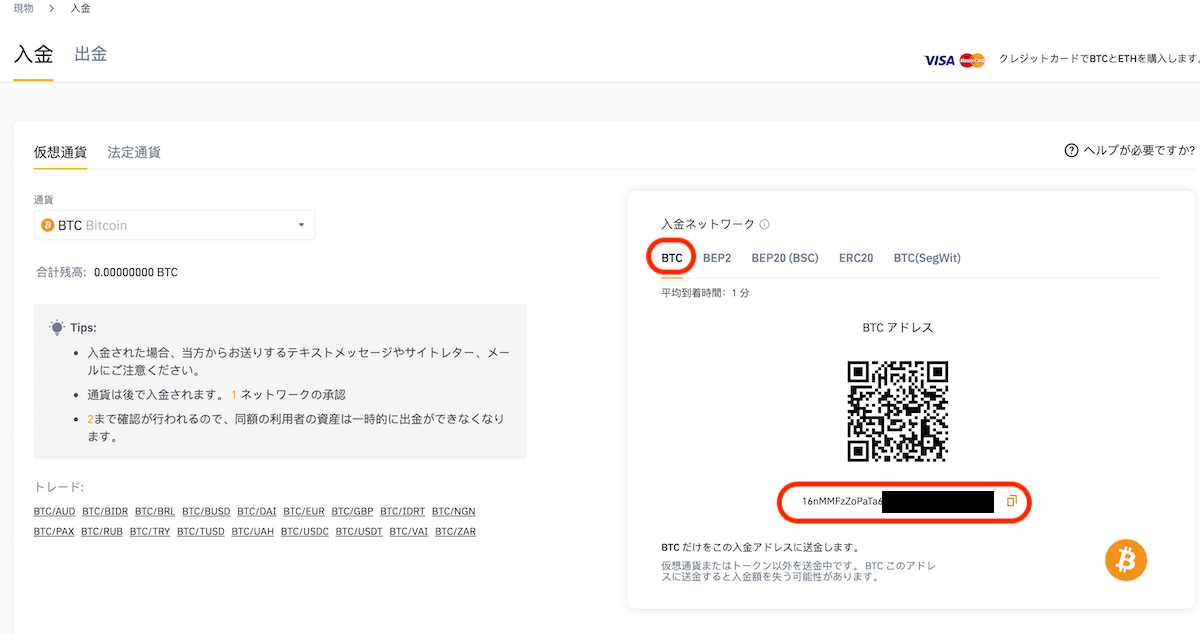Open the BTC/DAI trading pair
This screenshot has height=634, width=1200.
[x=257, y=512]
